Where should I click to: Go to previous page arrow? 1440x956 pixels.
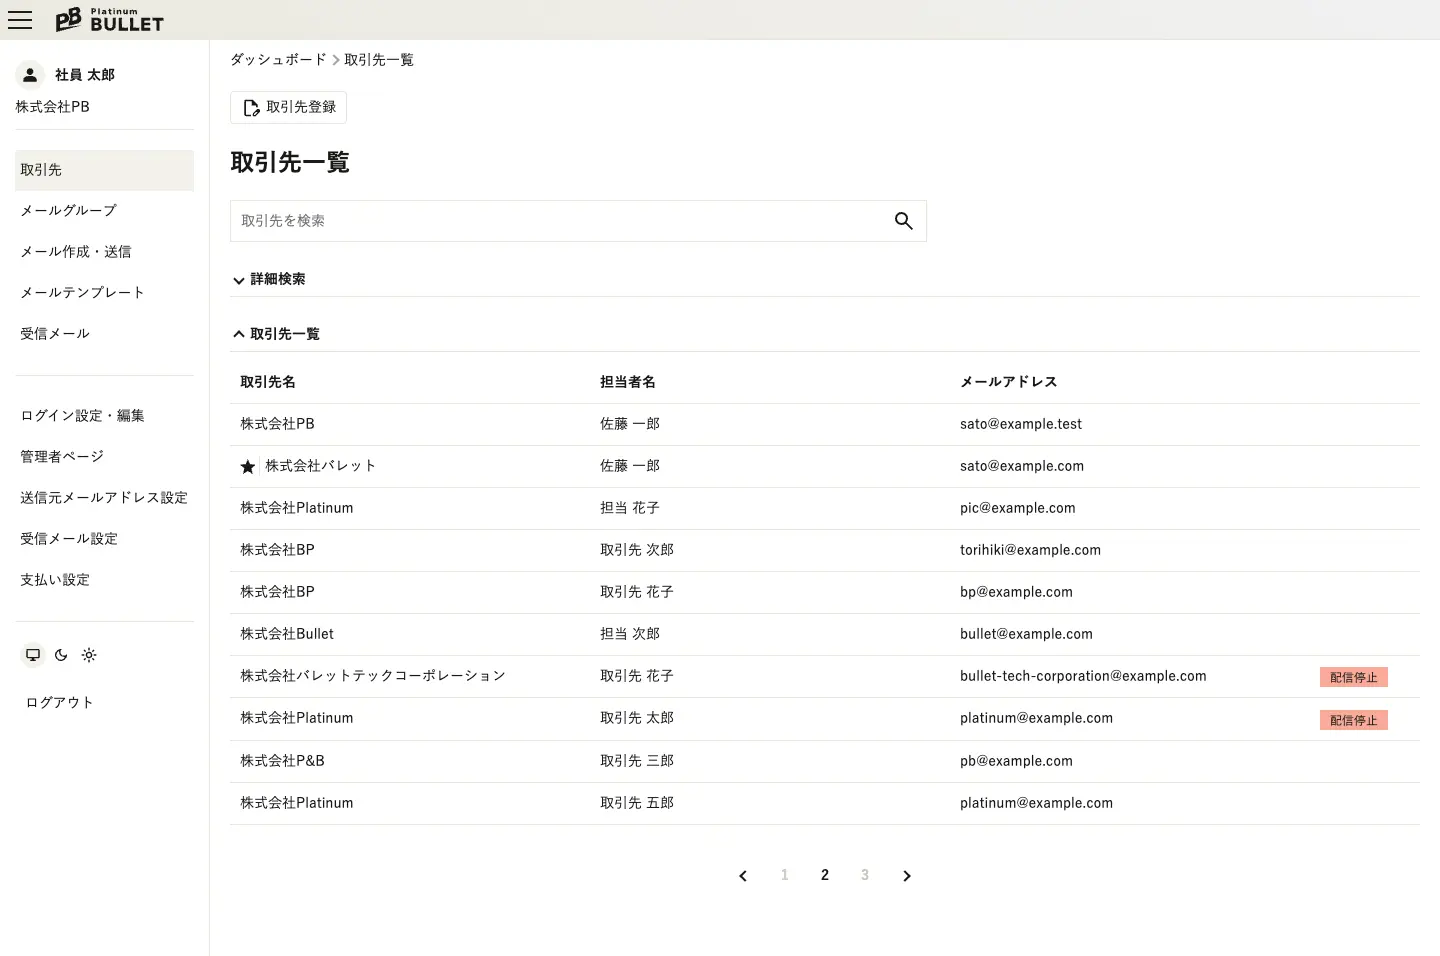(743, 876)
